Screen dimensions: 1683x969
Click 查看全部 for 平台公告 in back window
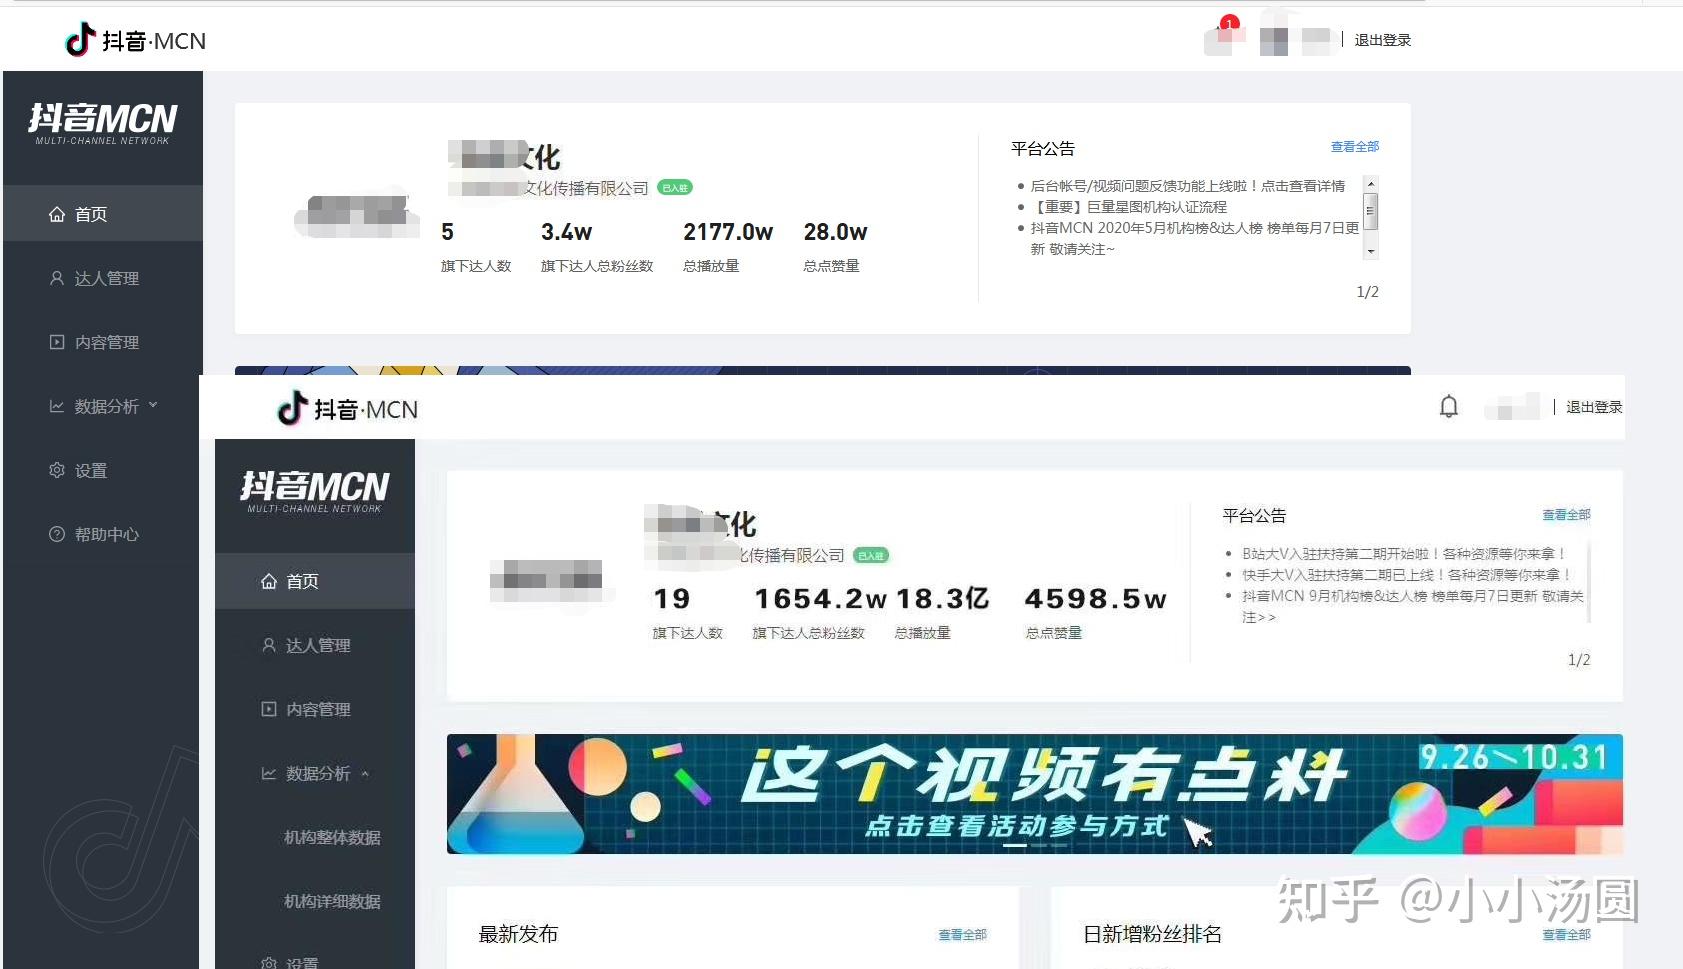1355,147
